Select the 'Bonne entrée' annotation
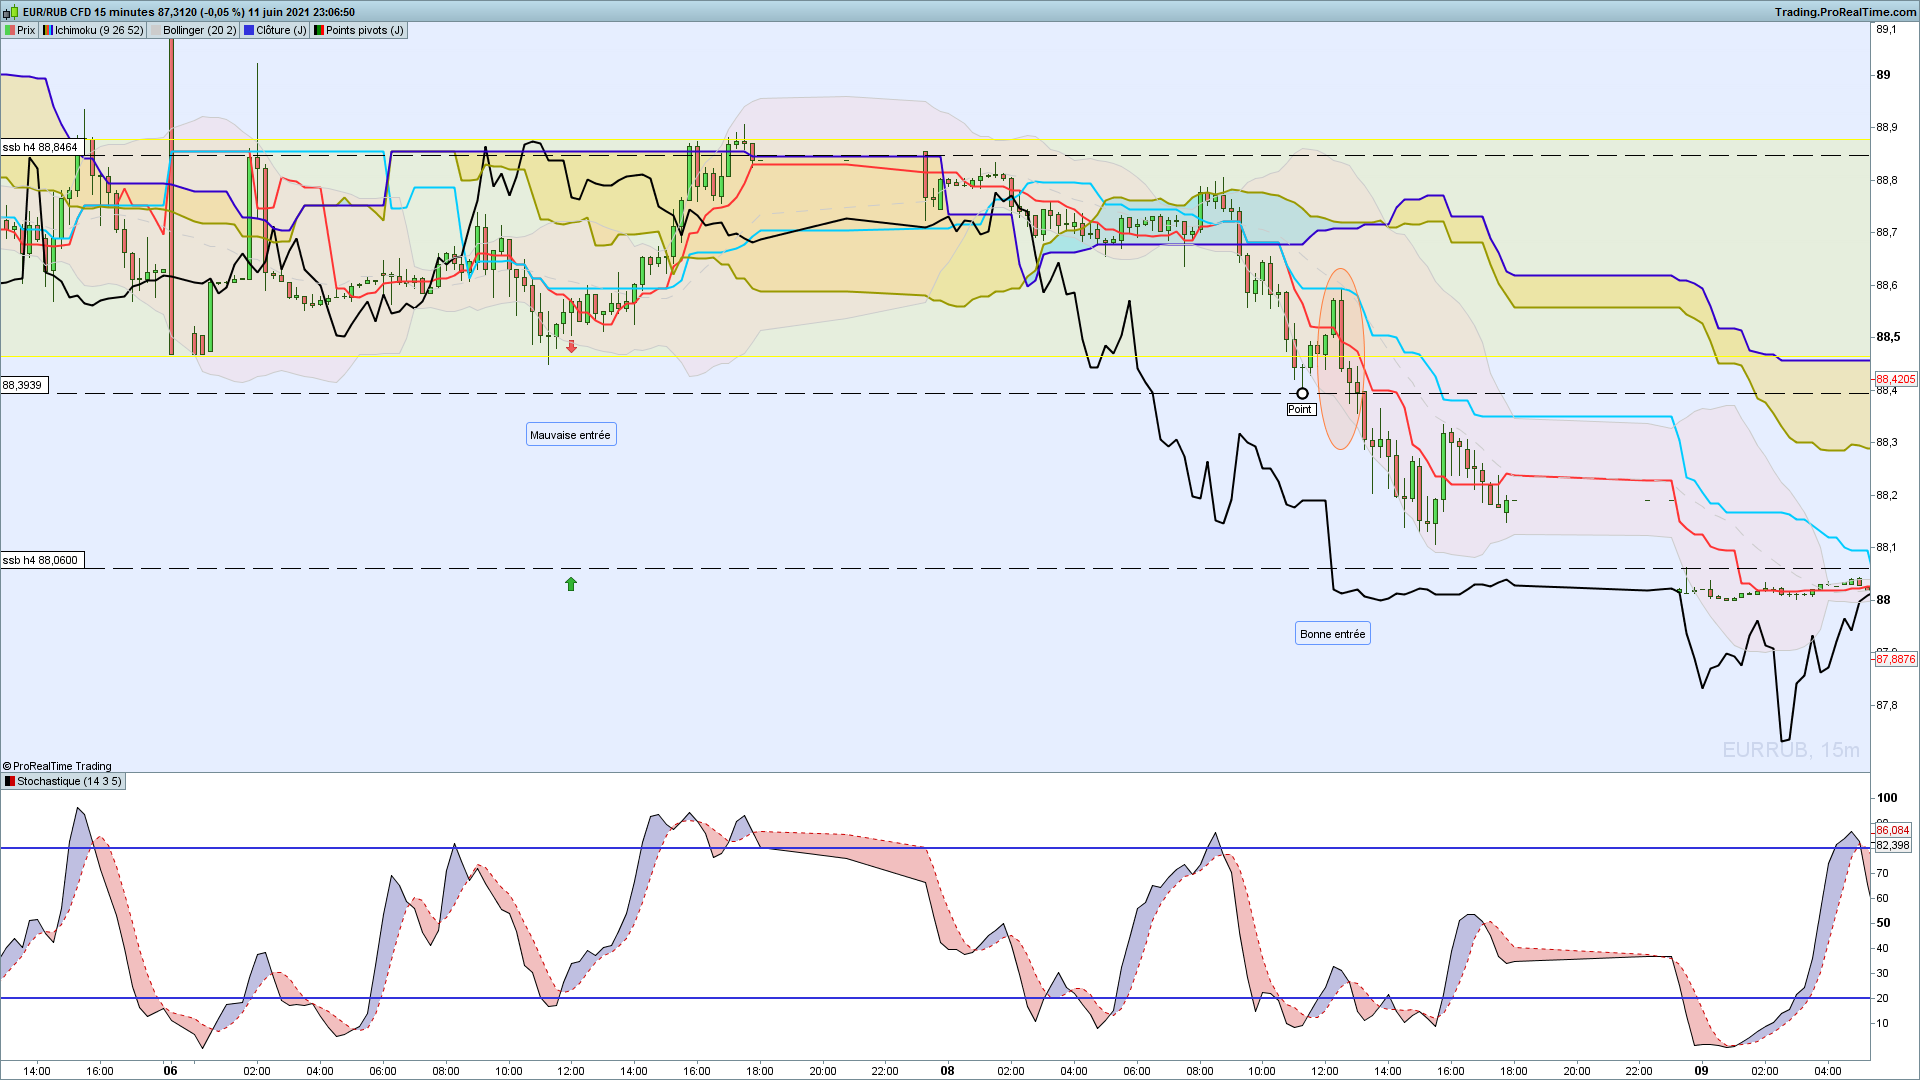Image resolution: width=1920 pixels, height=1080 pixels. (1332, 634)
